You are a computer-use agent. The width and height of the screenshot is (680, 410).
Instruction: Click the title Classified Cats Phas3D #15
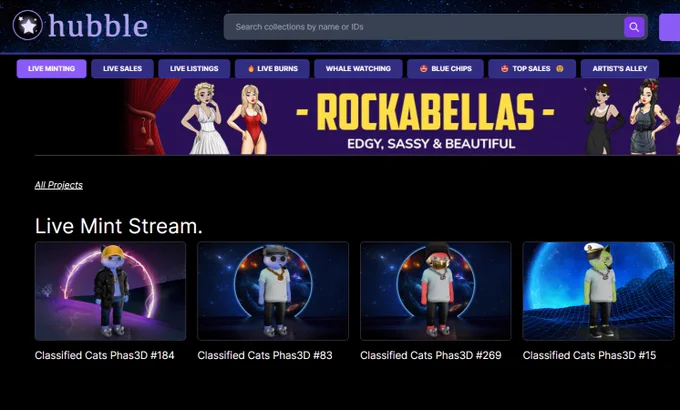point(589,355)
